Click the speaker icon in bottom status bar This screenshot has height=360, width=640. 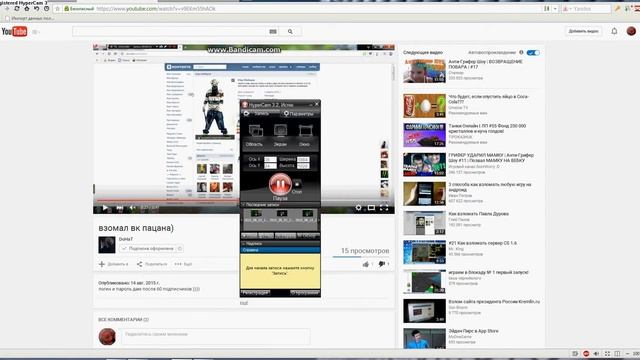[x=596, y=353]
